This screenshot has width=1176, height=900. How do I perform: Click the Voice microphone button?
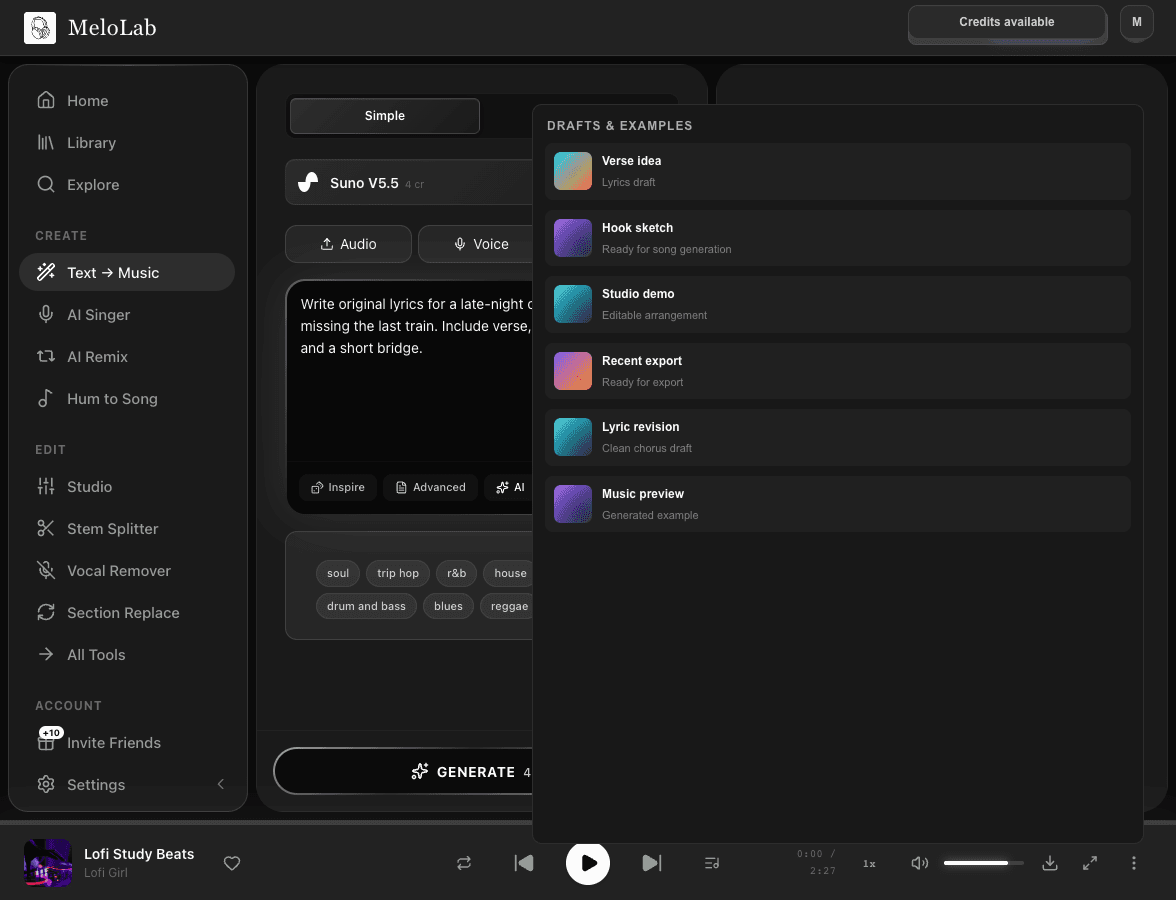coord(476,244)
